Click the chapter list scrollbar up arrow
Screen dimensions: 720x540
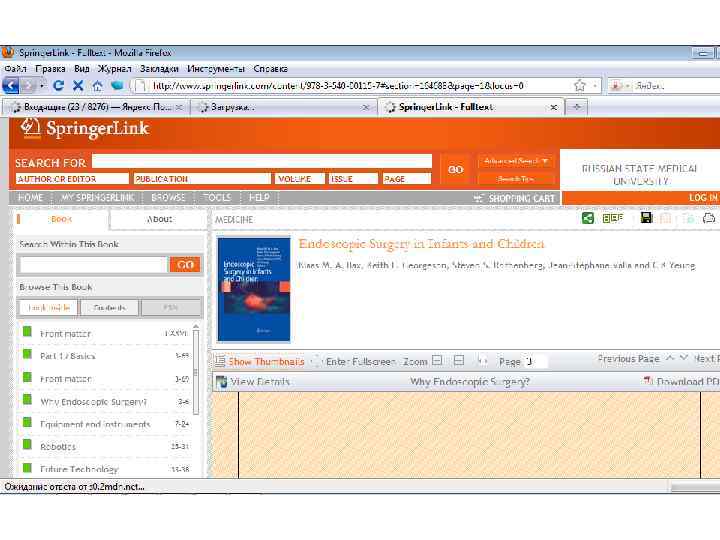point(196,327)
